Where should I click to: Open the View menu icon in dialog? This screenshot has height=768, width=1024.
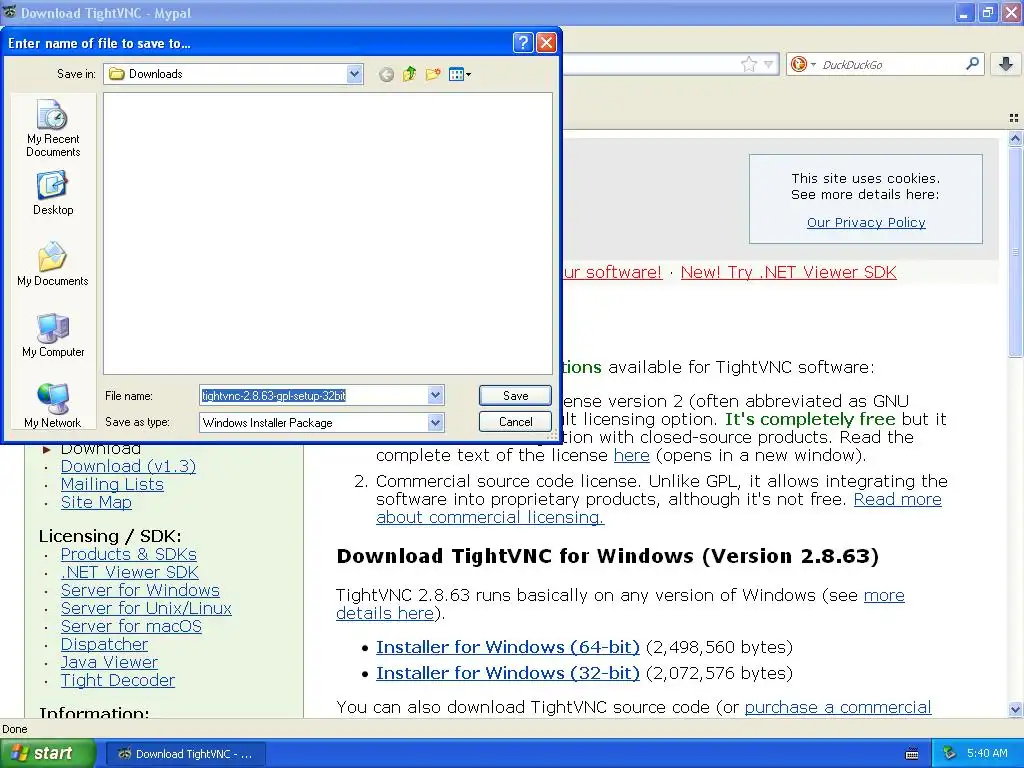pos(460,74)
